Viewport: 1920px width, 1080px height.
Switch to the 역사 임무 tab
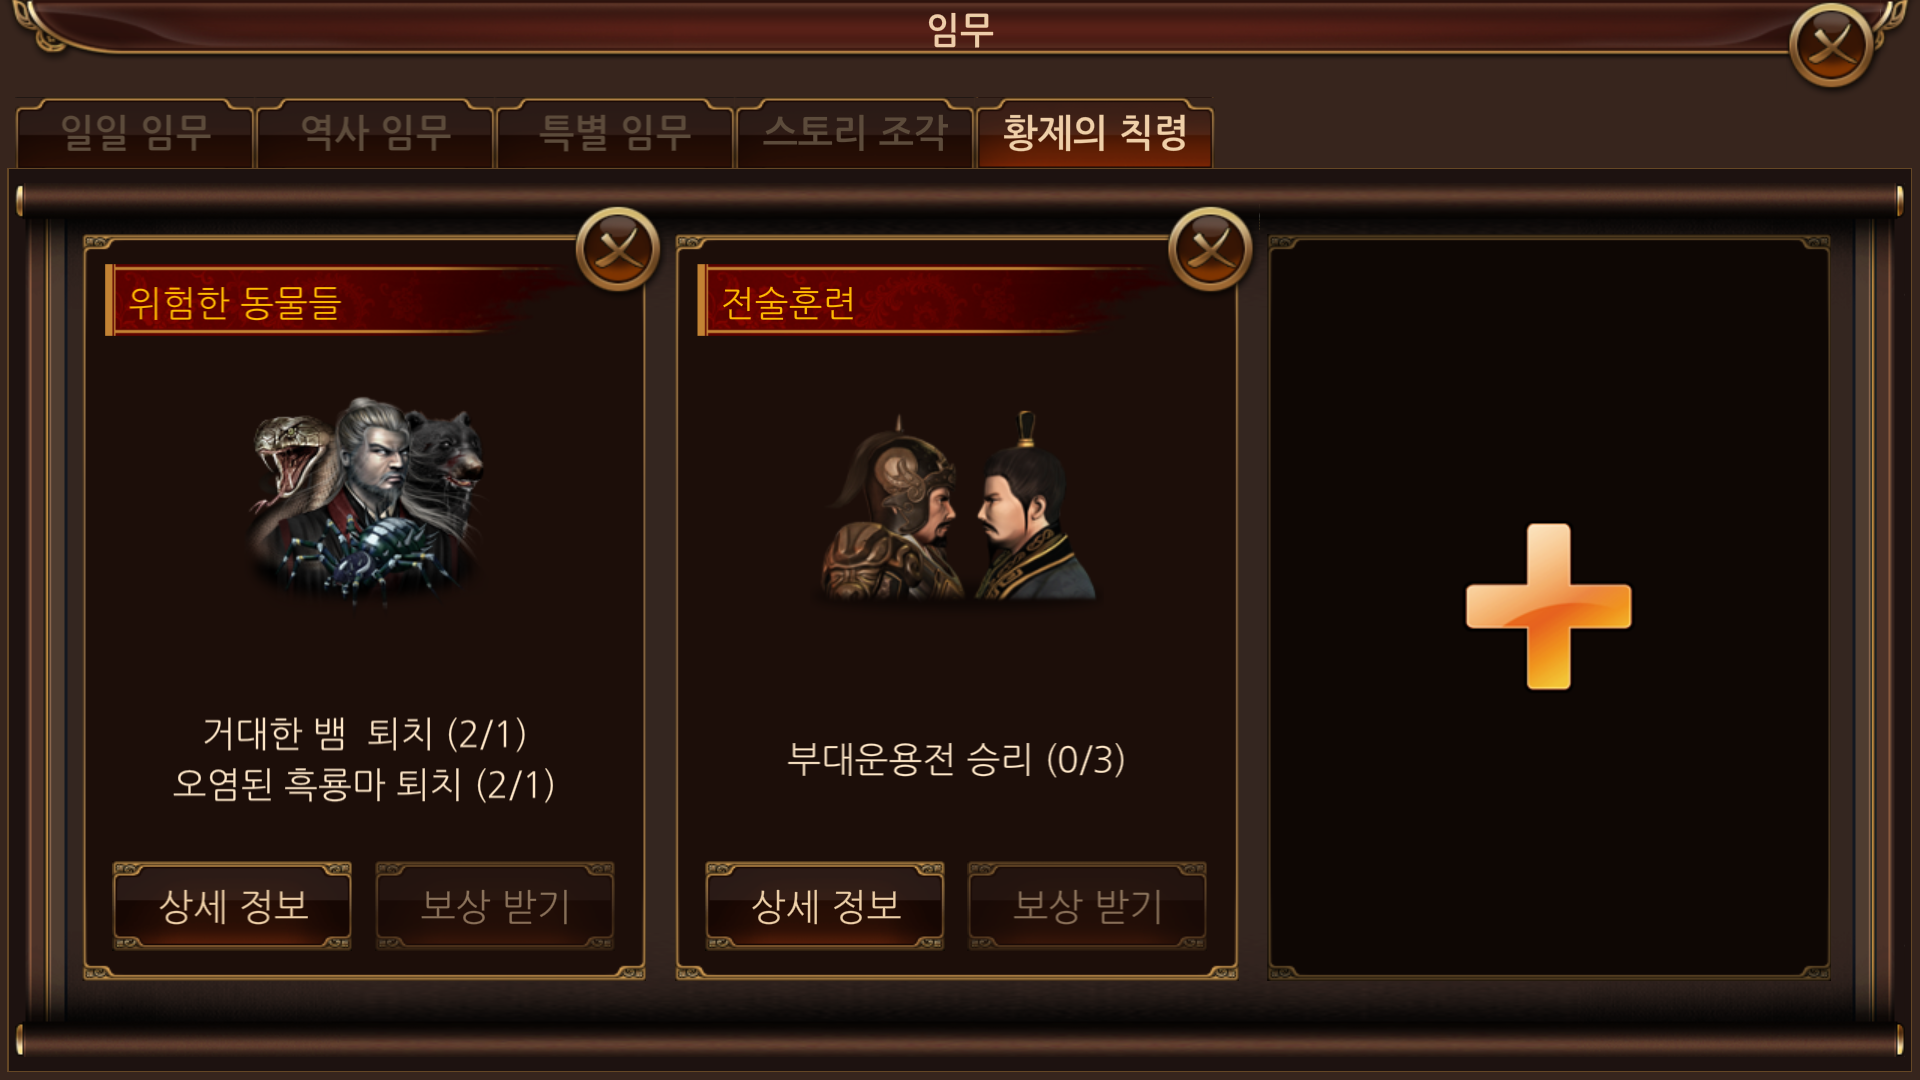click(x=375, y=133)
